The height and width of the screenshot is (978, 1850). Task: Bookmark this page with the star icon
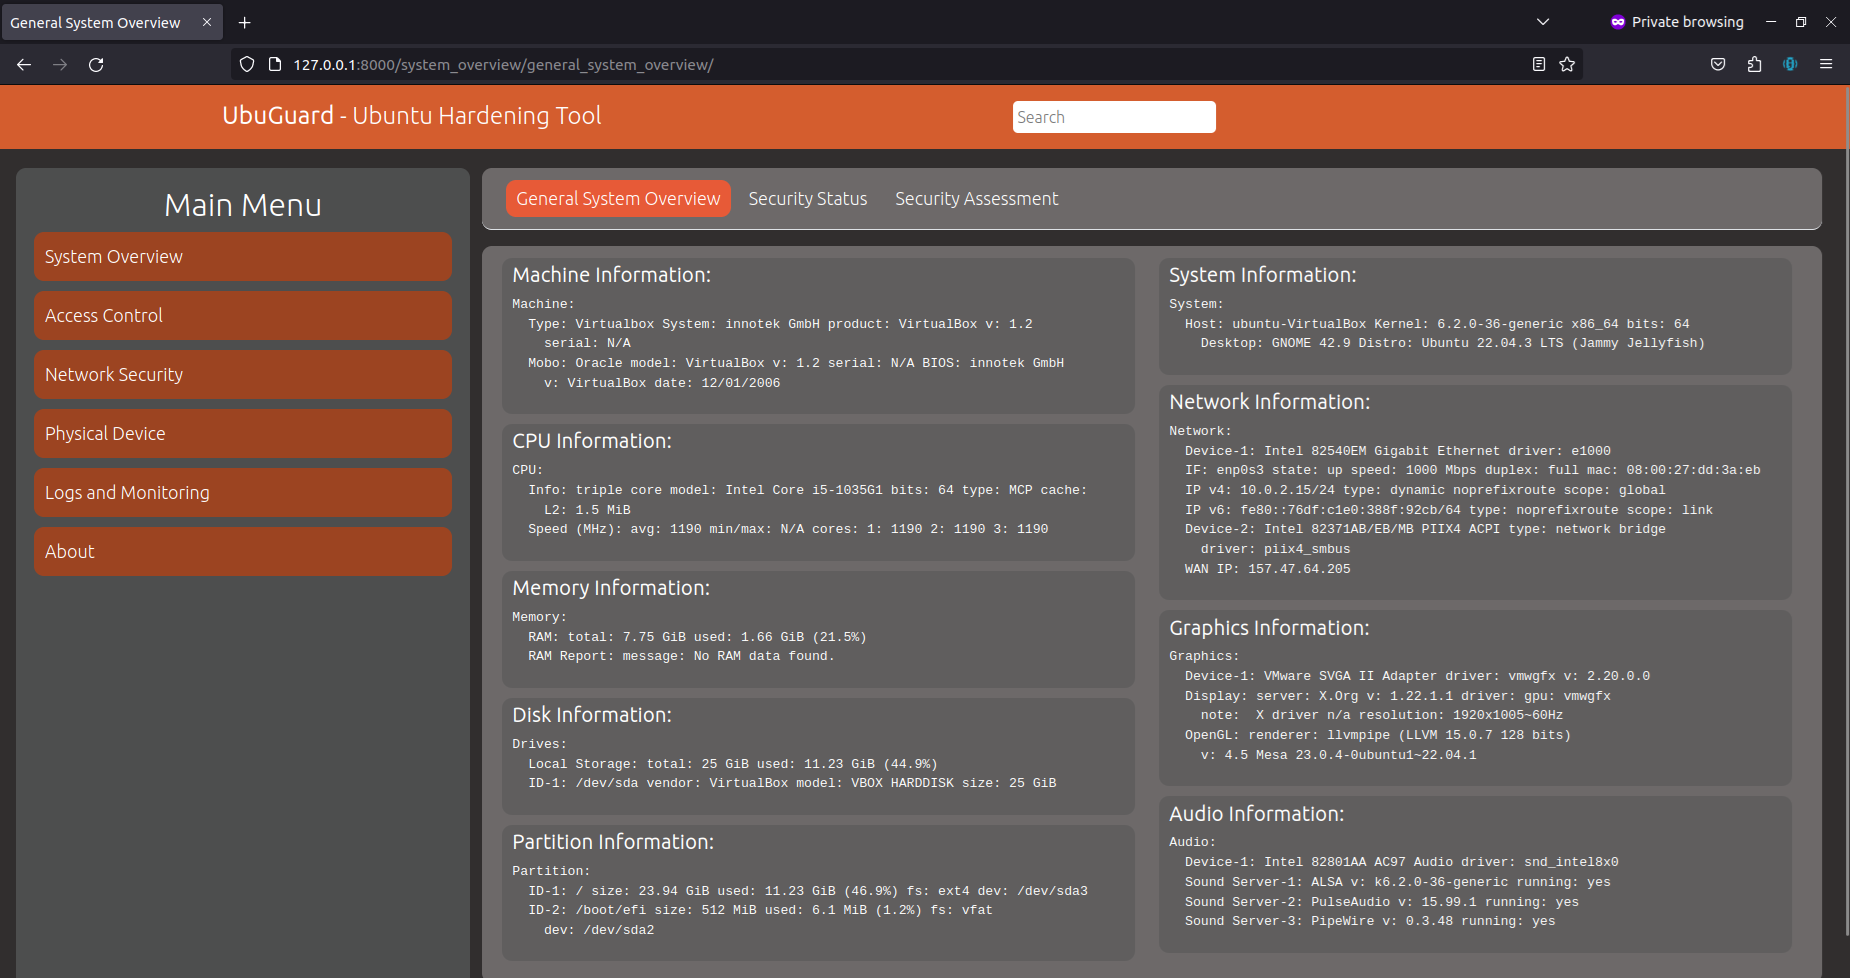pos(1567,64)
